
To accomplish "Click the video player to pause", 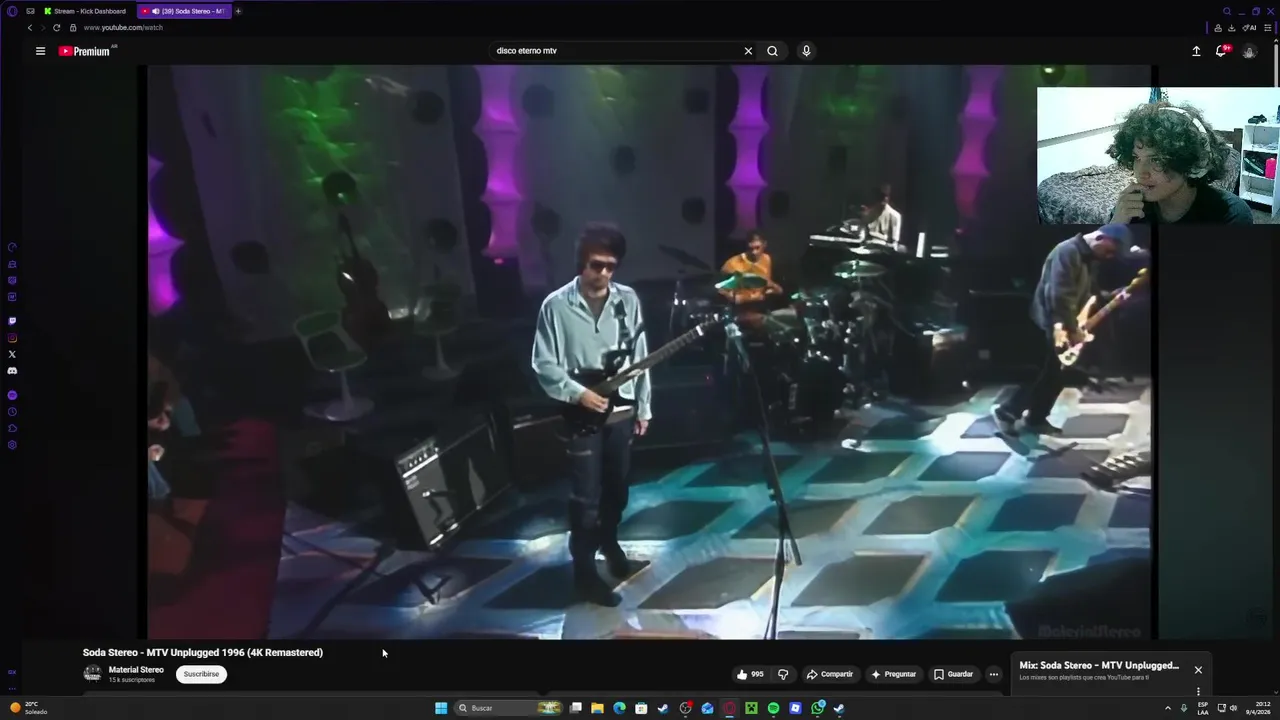I will (x=650, y=352).
